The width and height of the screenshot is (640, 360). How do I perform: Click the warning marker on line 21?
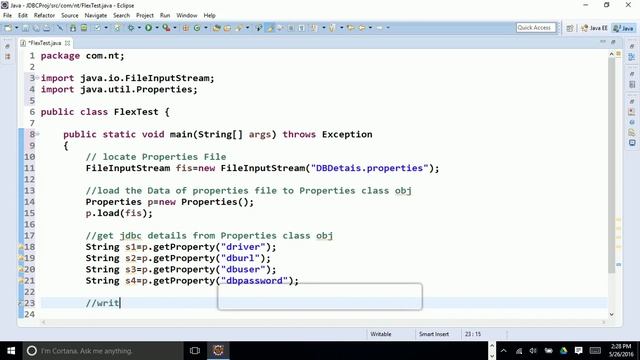(x=21, y=280)
